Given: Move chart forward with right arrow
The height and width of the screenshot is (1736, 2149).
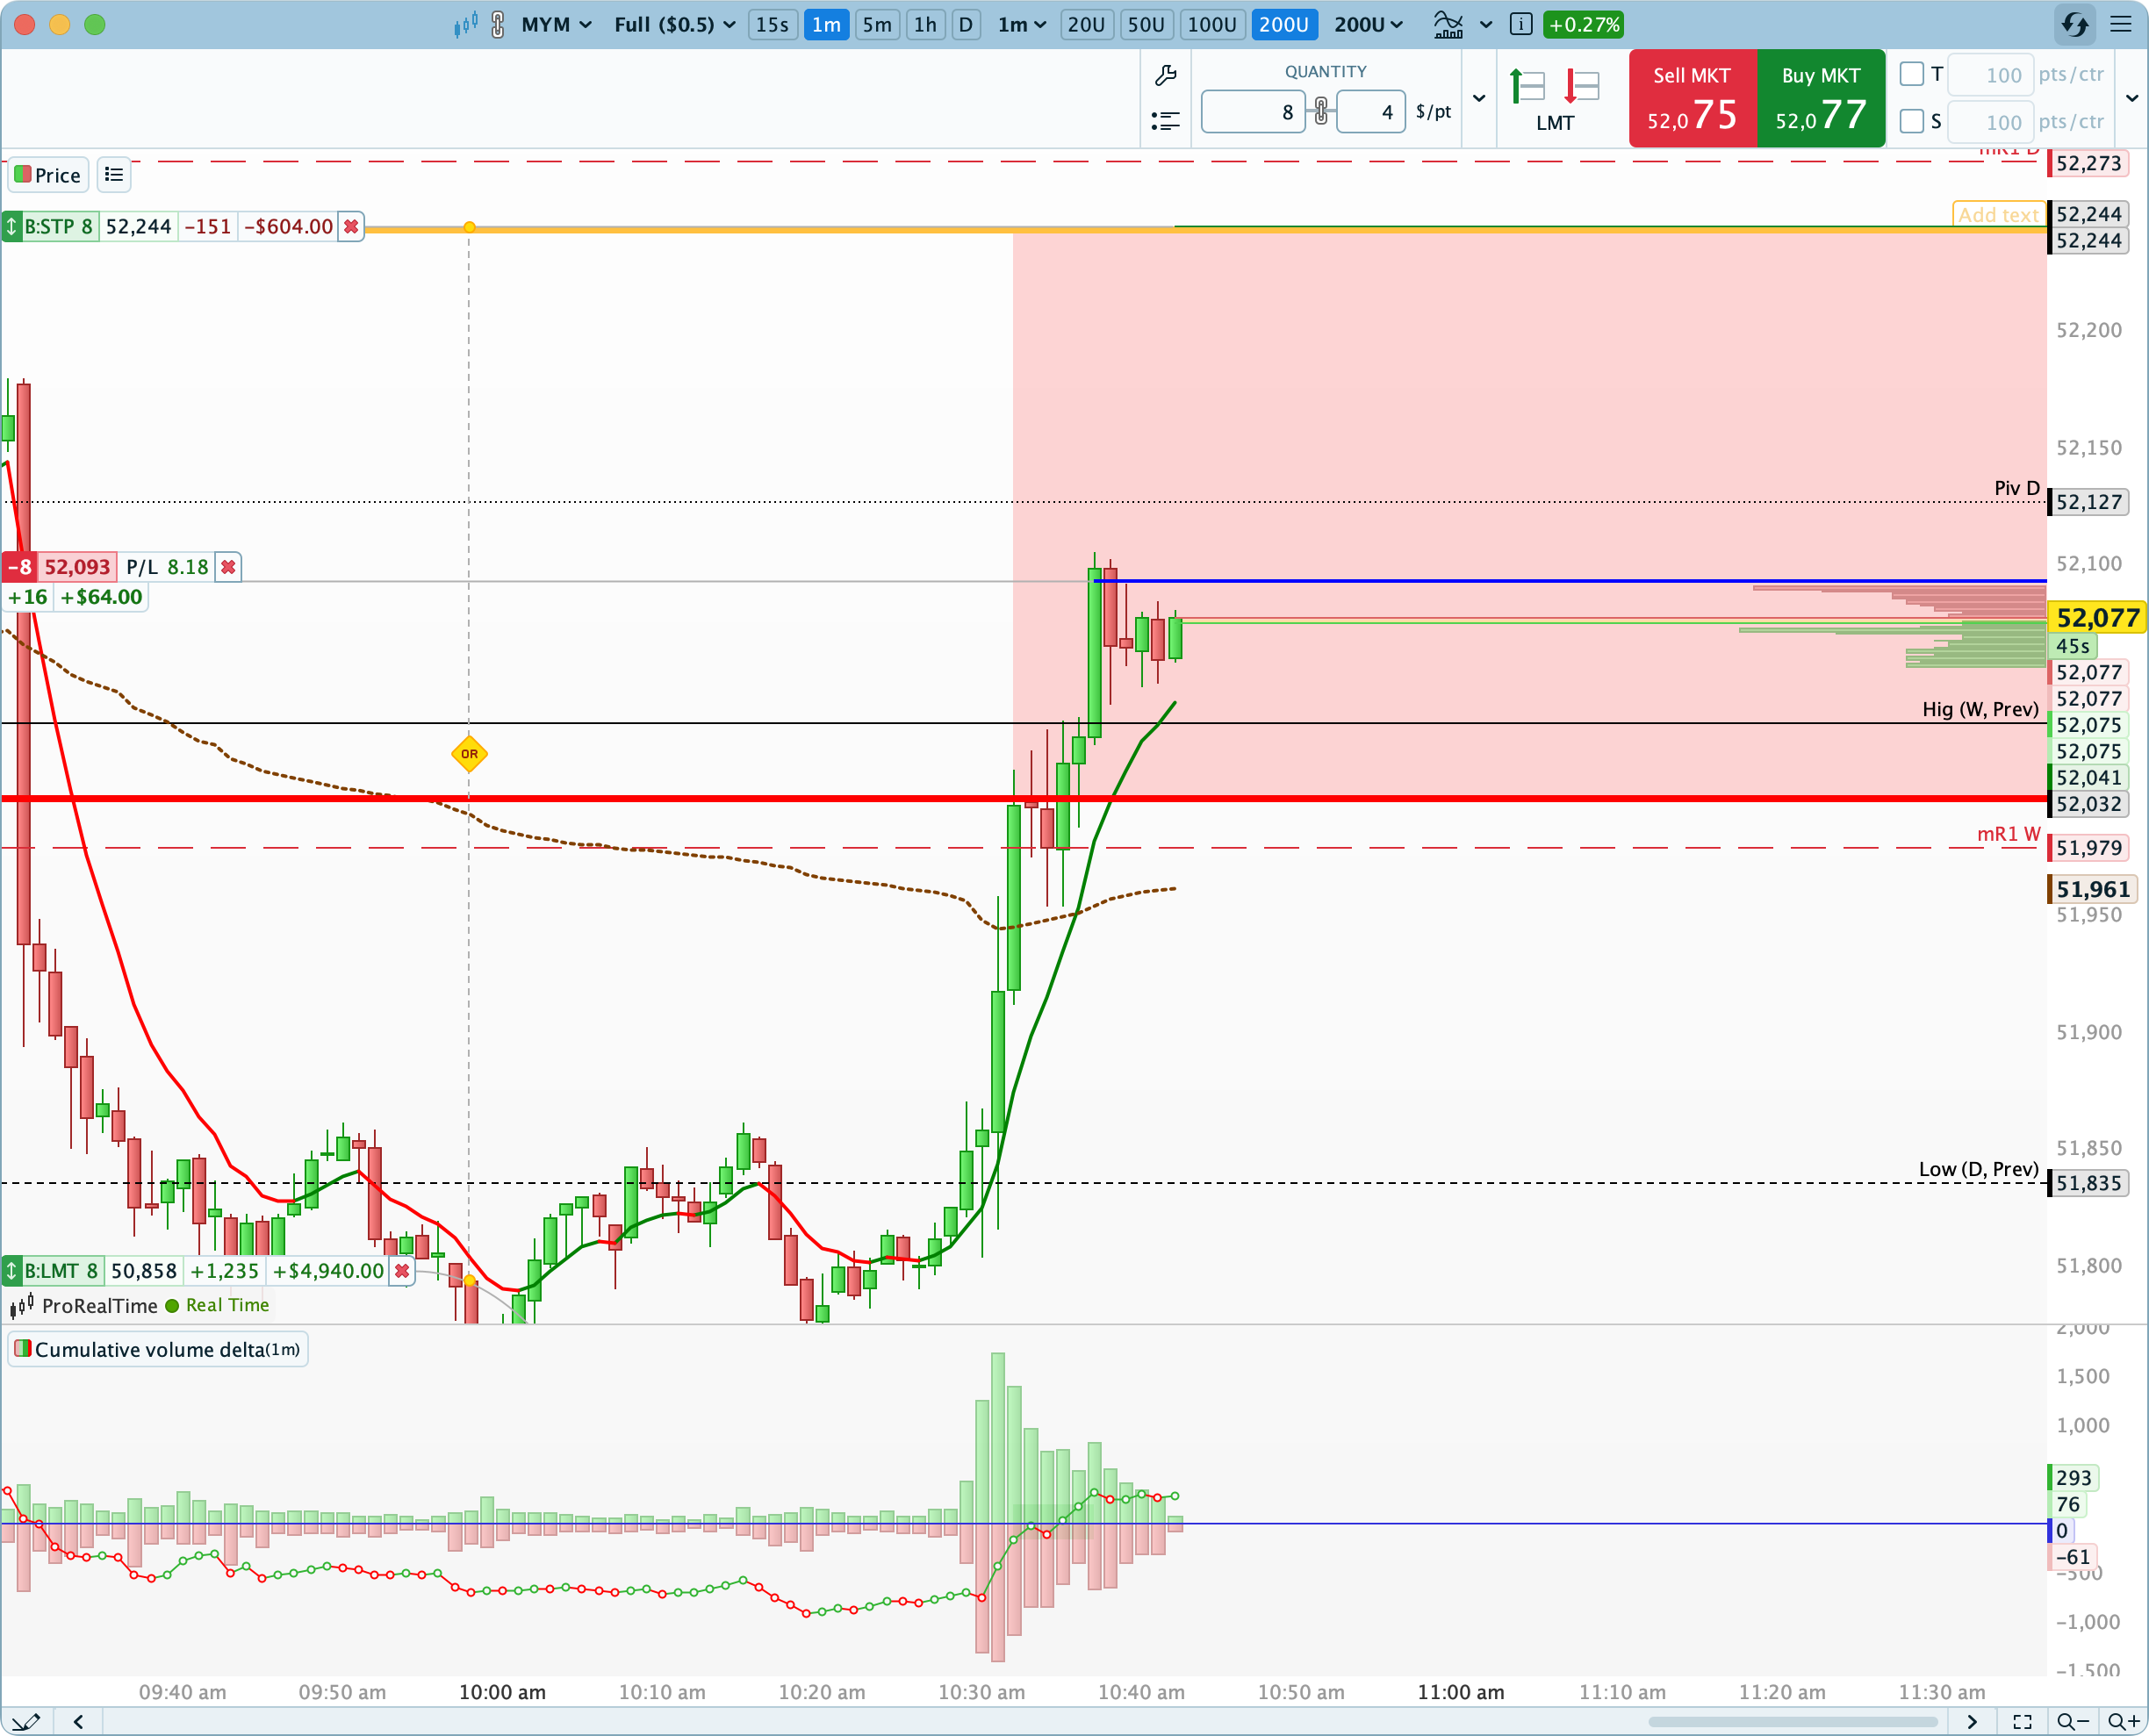Looking at the screenshot, I should (1972, 1721).
